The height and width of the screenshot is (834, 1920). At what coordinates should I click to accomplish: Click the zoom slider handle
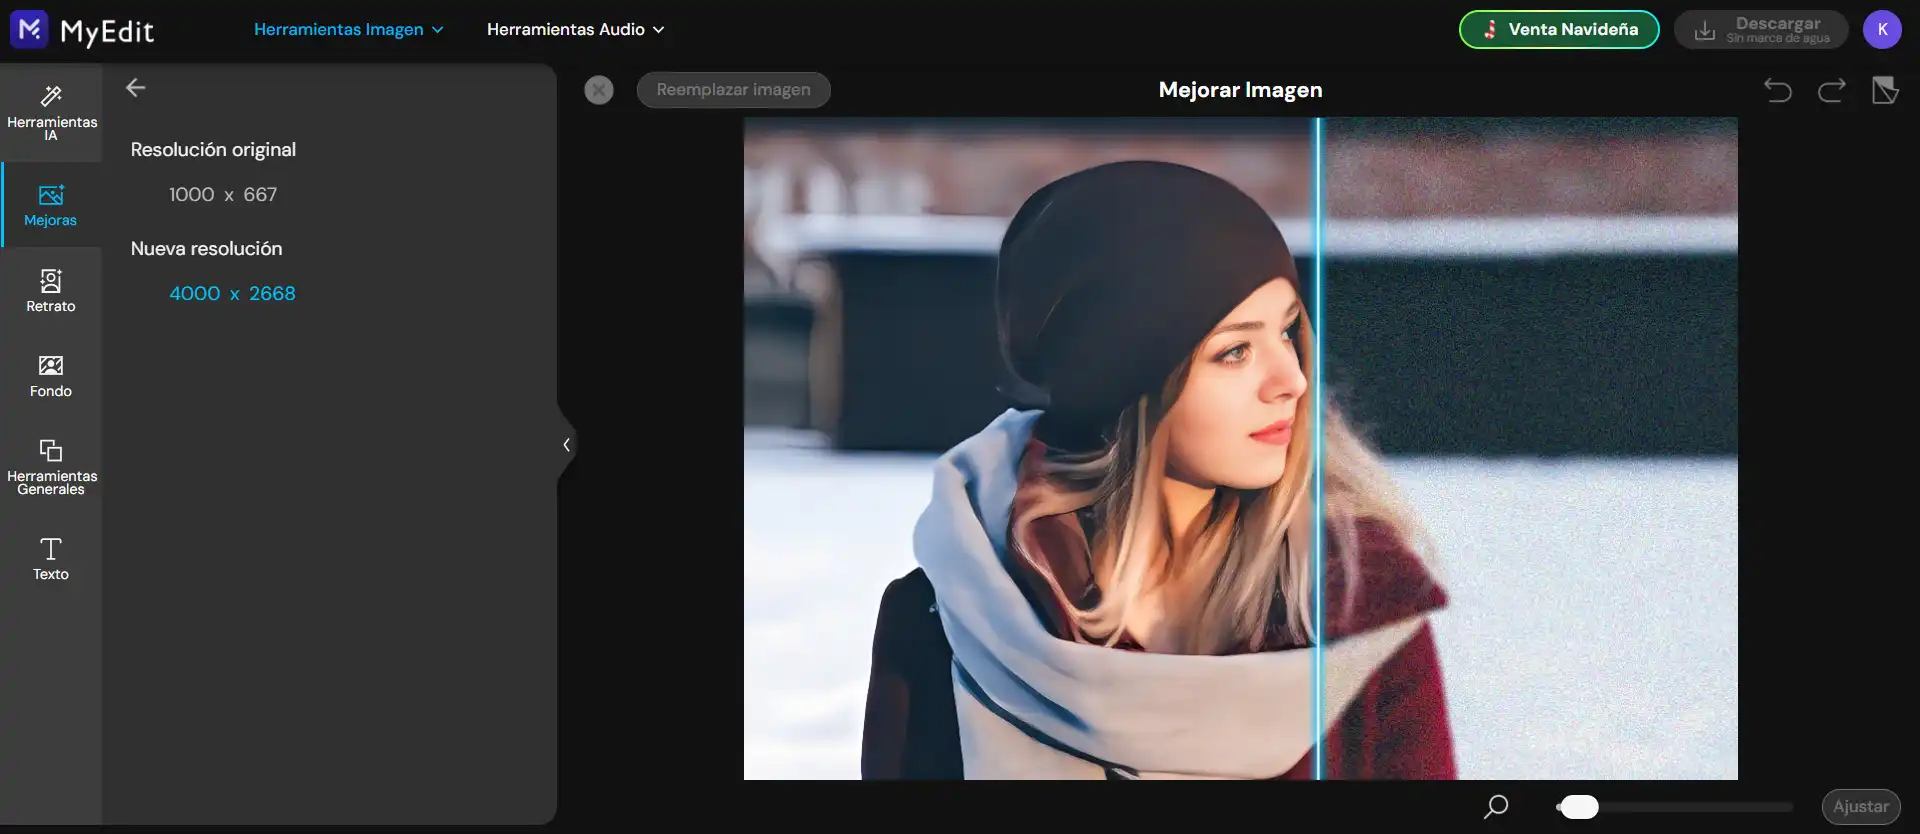(x=1579, y=807)
